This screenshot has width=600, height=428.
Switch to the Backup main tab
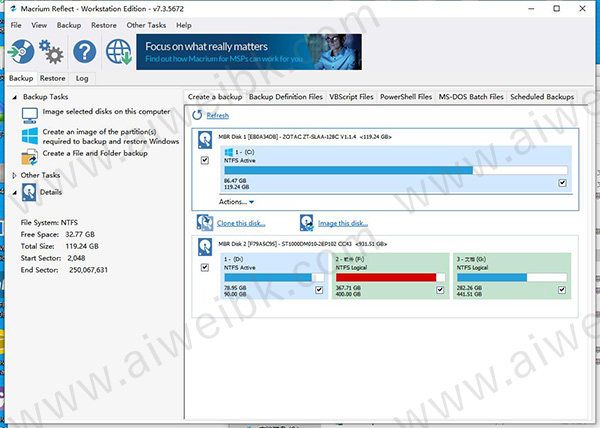(x=21, y=78)
